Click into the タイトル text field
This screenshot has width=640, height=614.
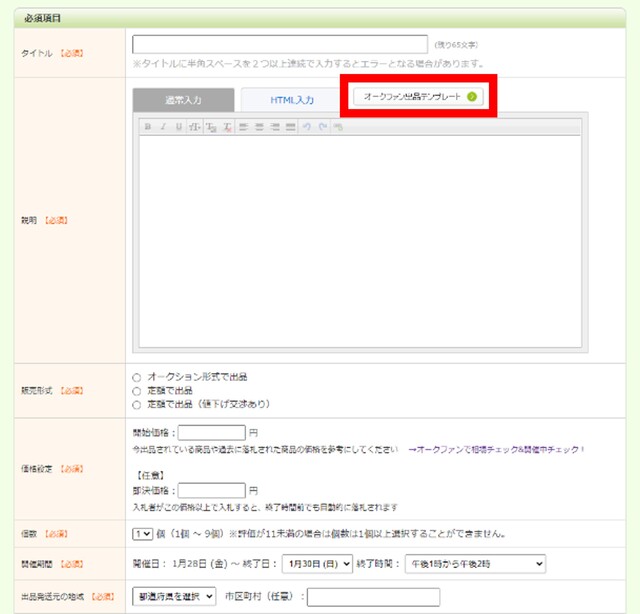click(280, 44)
